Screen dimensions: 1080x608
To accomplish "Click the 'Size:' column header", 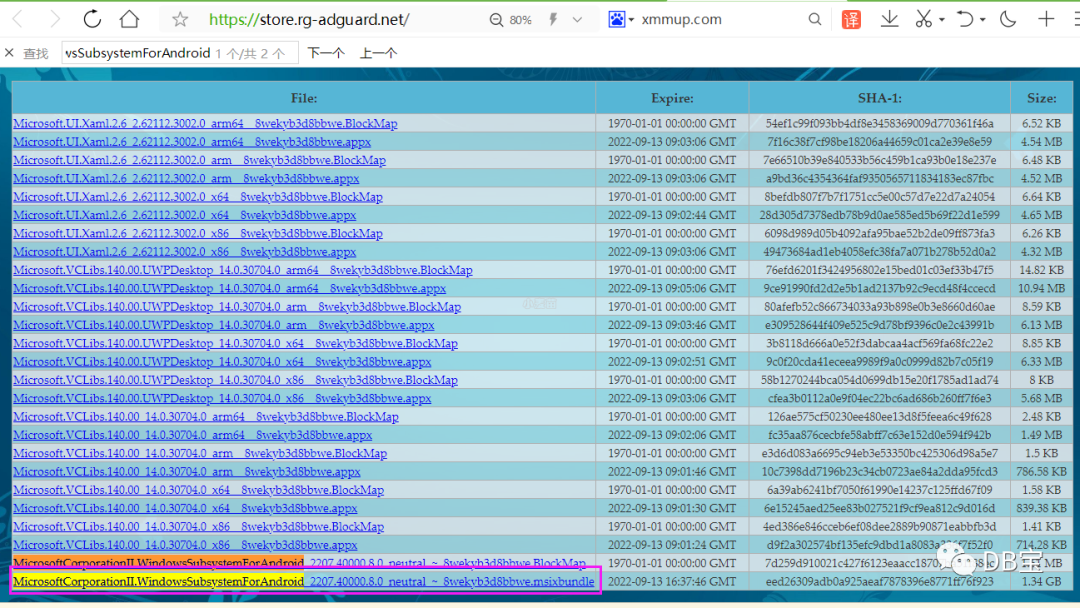I will (x=1041, y=98).
